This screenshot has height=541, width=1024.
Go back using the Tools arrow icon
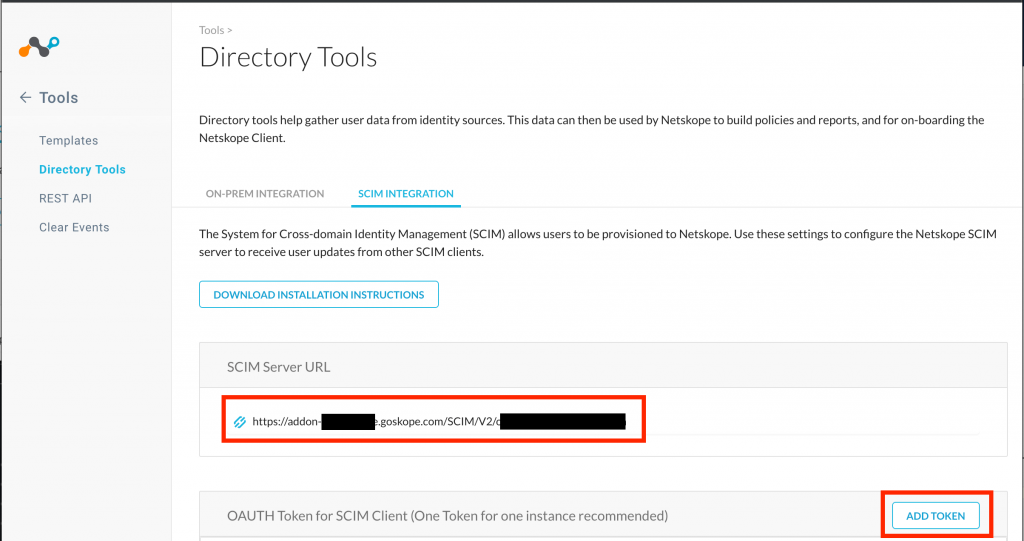coord(25,97)
